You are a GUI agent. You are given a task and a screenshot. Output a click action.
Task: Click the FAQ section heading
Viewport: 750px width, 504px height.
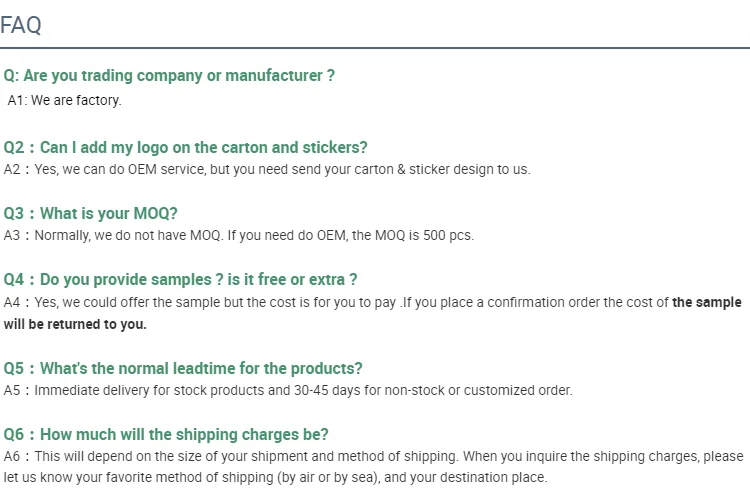21,25
